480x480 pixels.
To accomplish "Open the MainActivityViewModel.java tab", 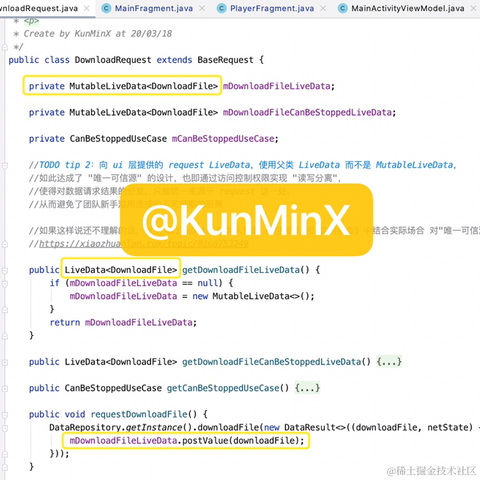I will tap(408, 8).
